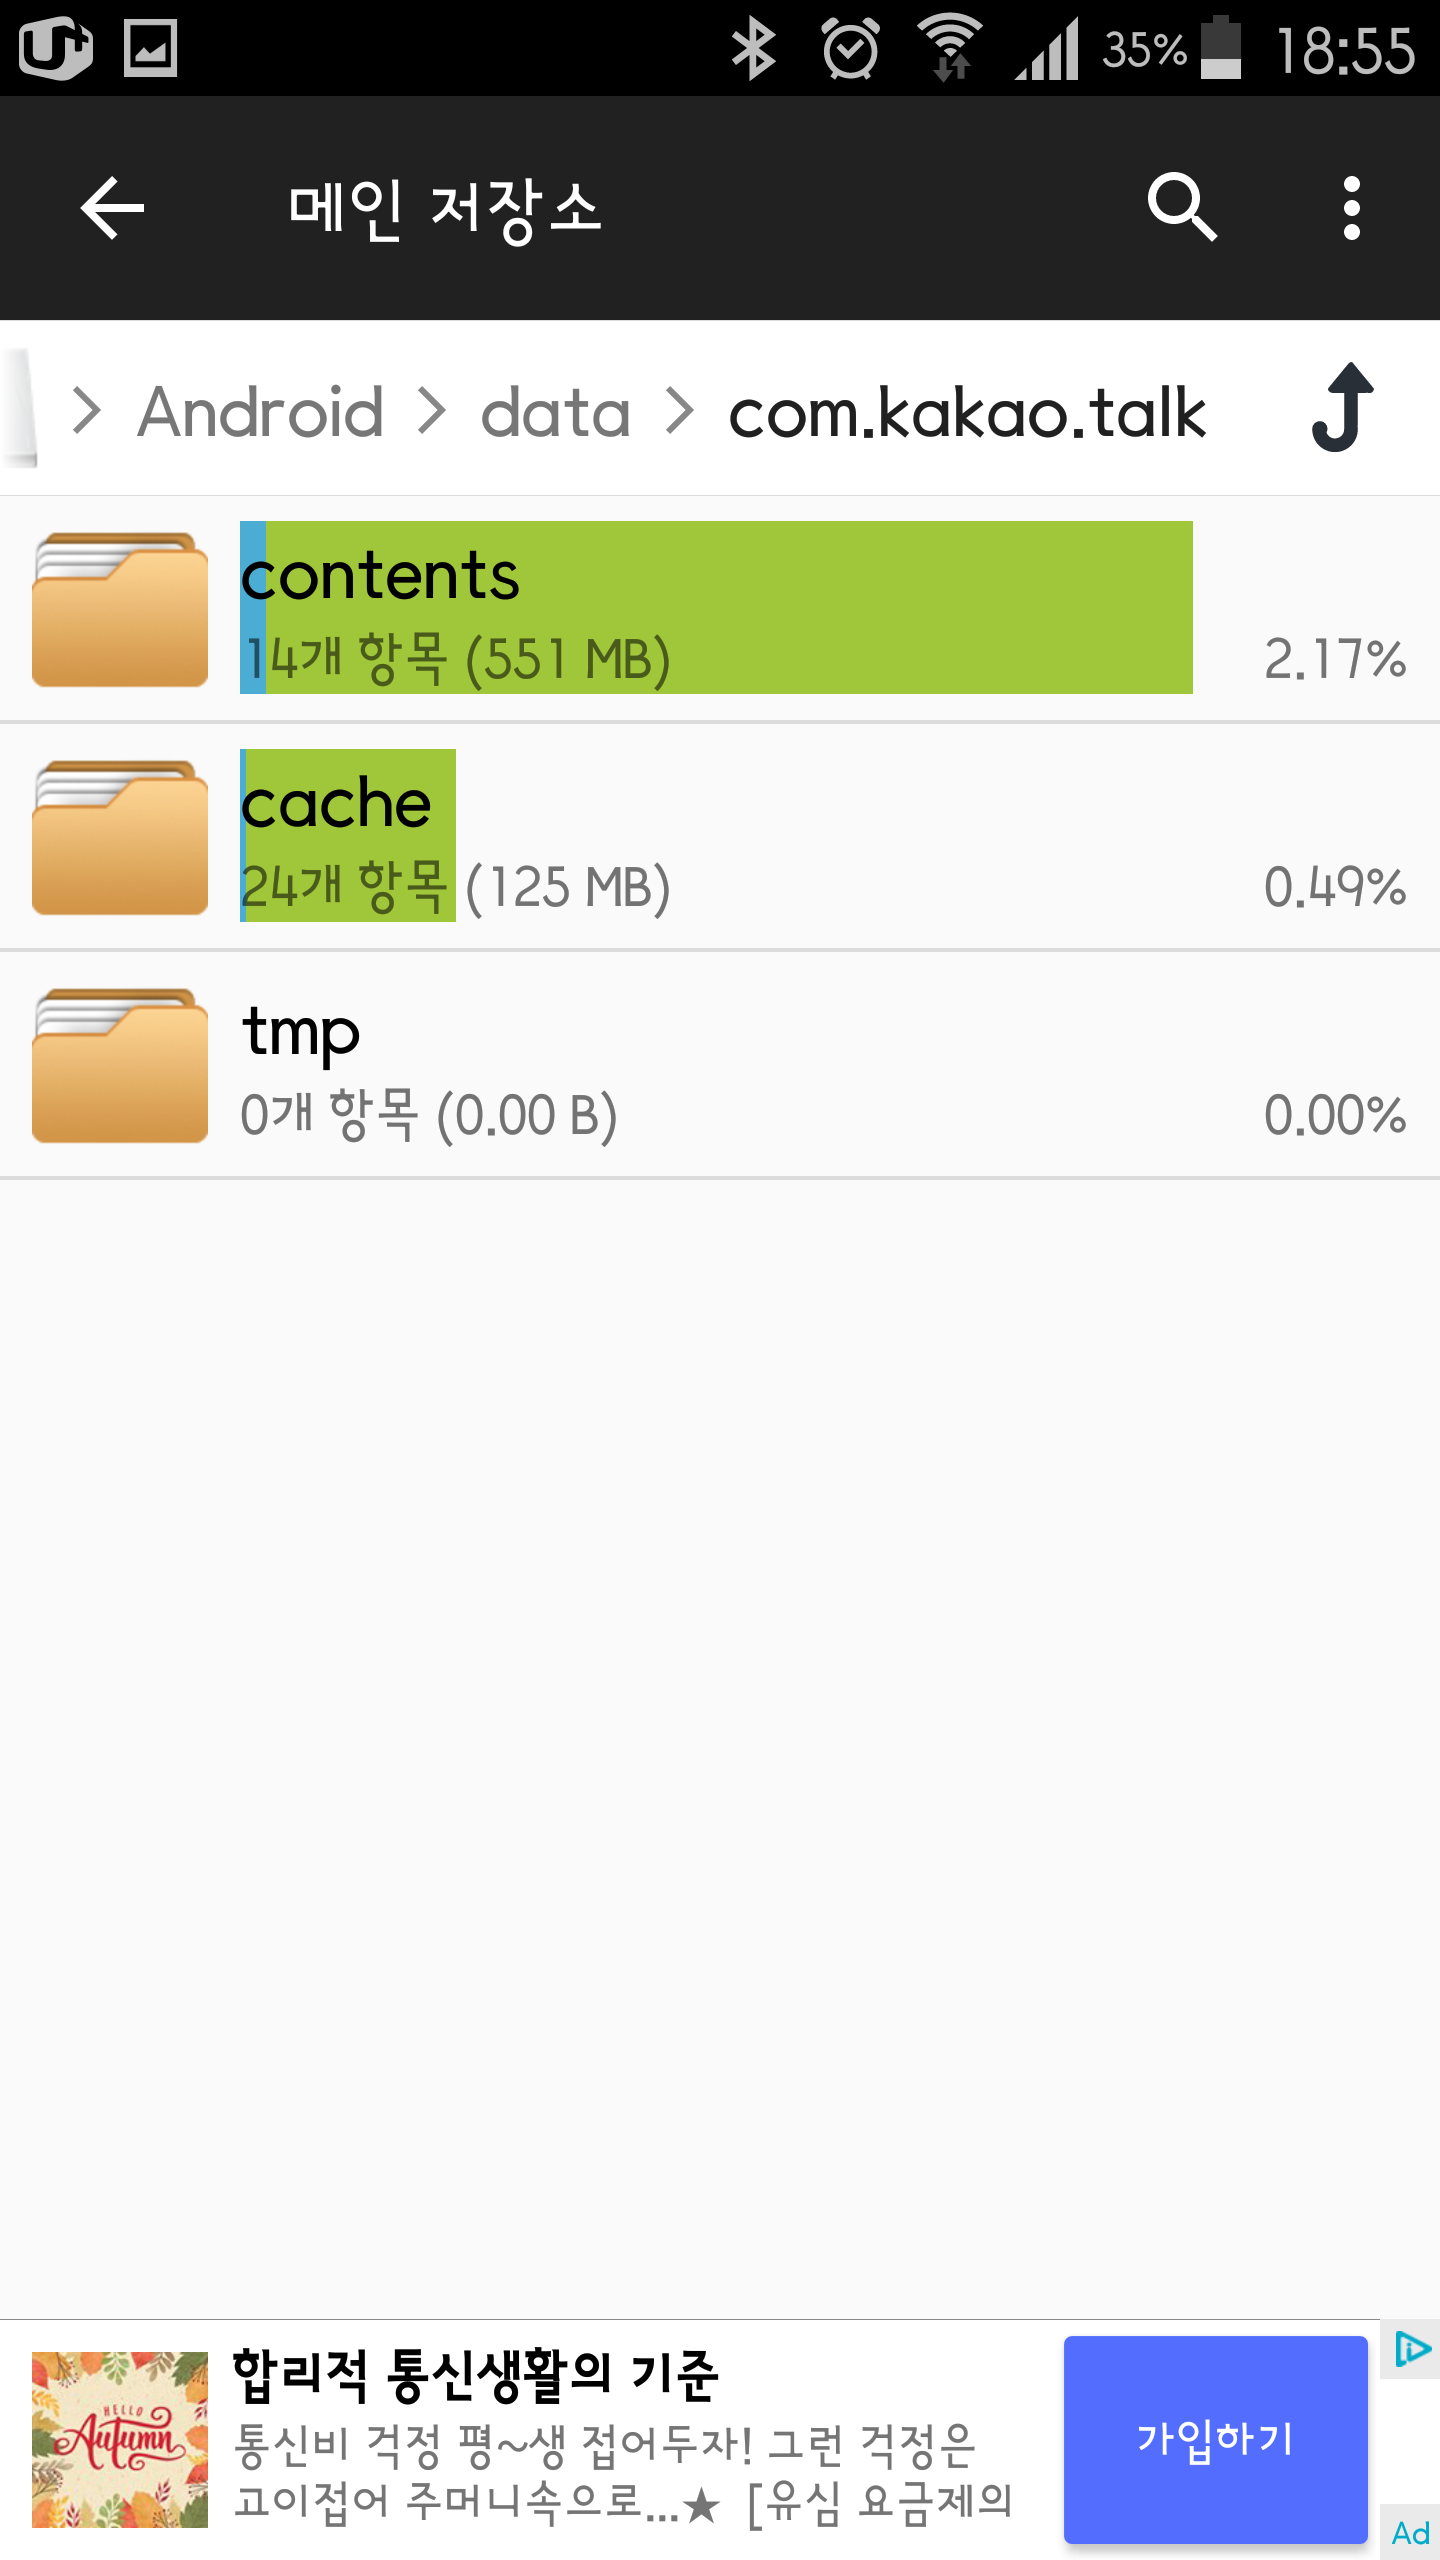1440x2560 pixels.
Task: Open the cache folder icon
Action: pyautogui.click(x=120, y=837)
